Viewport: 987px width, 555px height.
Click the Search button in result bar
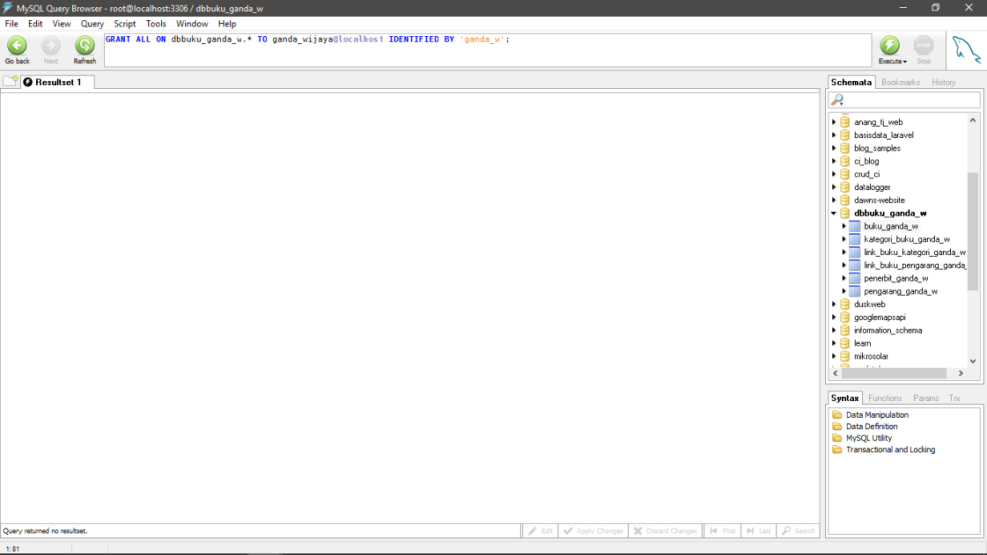pos(798,531)
